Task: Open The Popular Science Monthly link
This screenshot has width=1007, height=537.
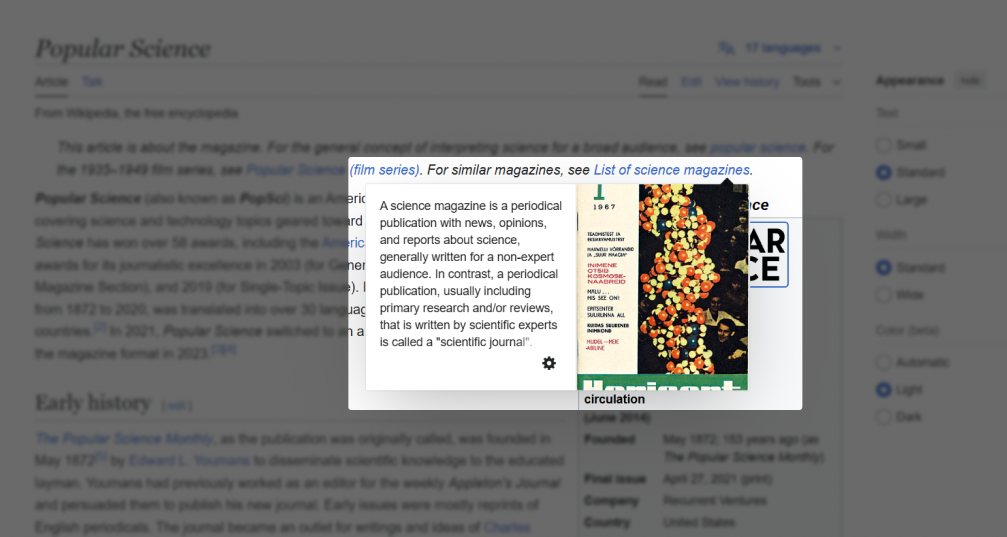Action: [124, 439]
